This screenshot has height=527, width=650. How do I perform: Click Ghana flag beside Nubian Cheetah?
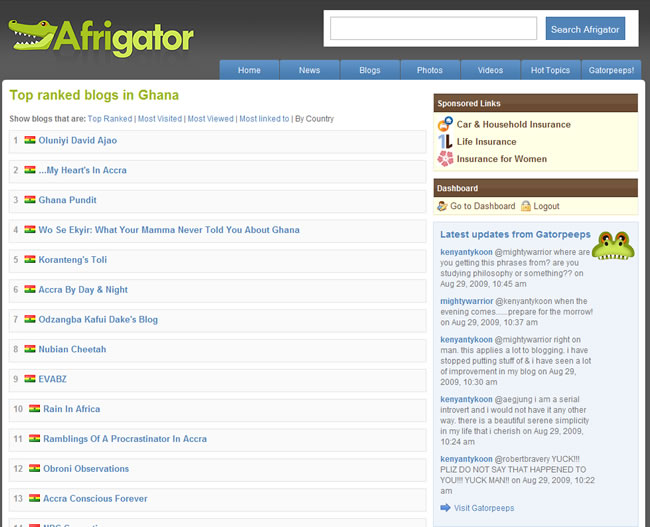point(30,349)
